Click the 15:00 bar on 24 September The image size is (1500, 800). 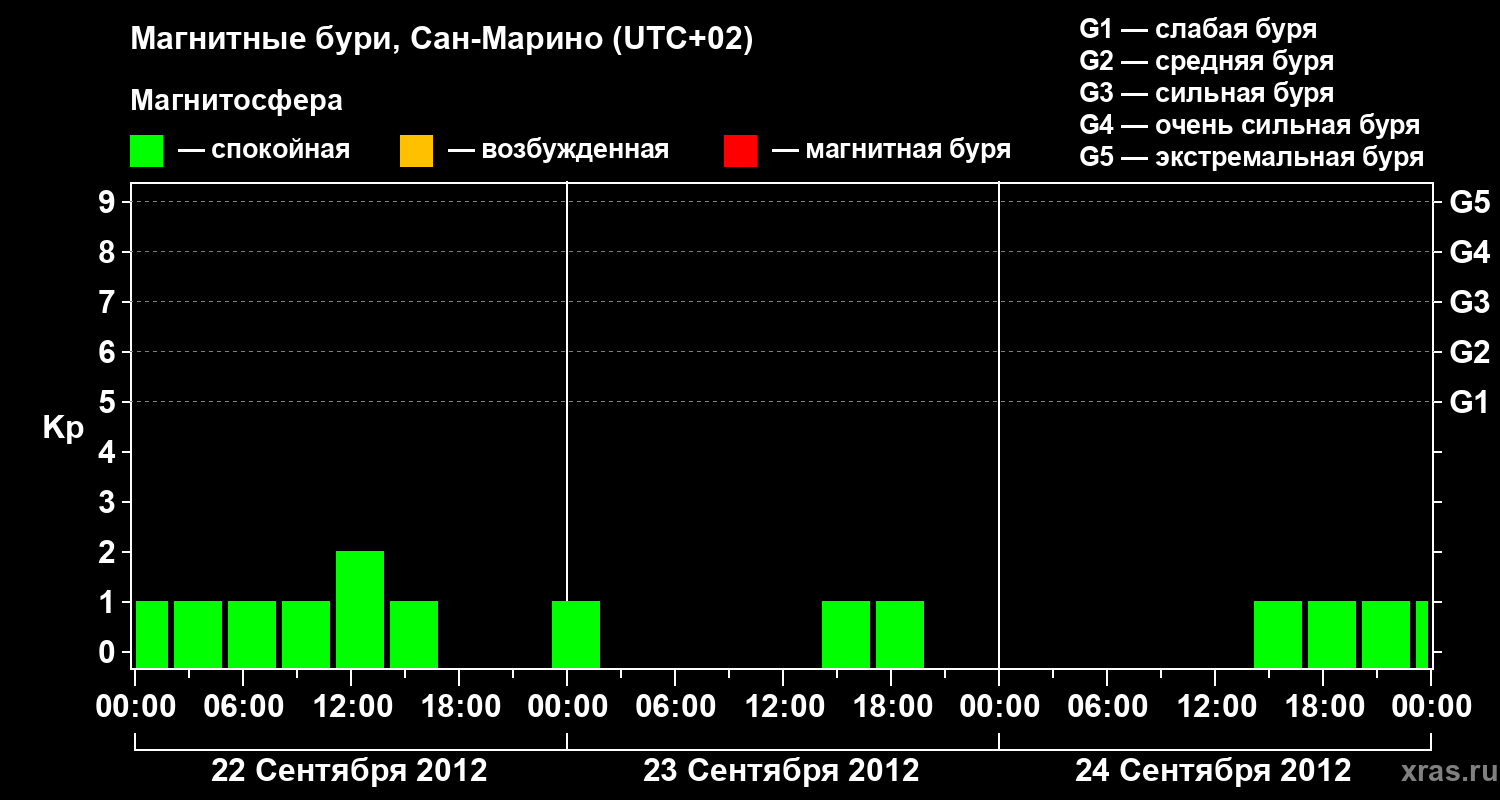[x=1278, y=634]
